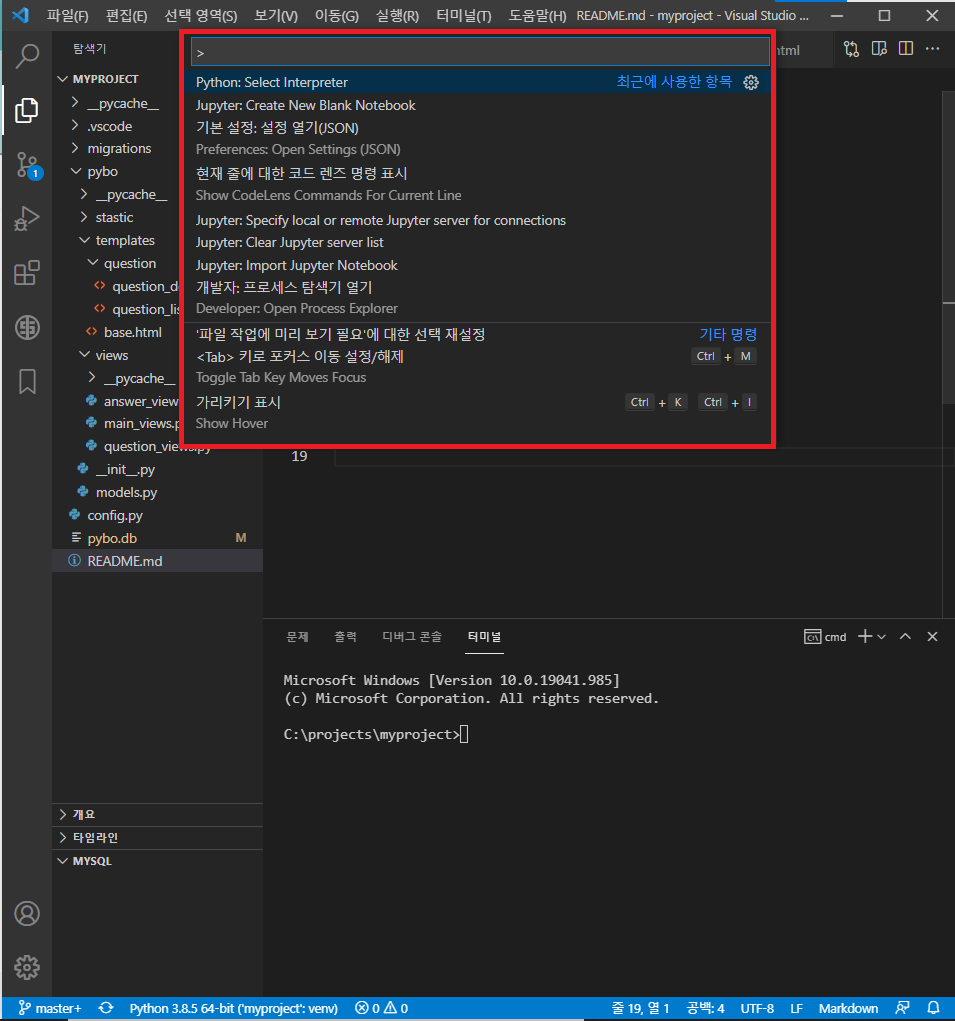Open Source Control view with badge

click(27, 165)
